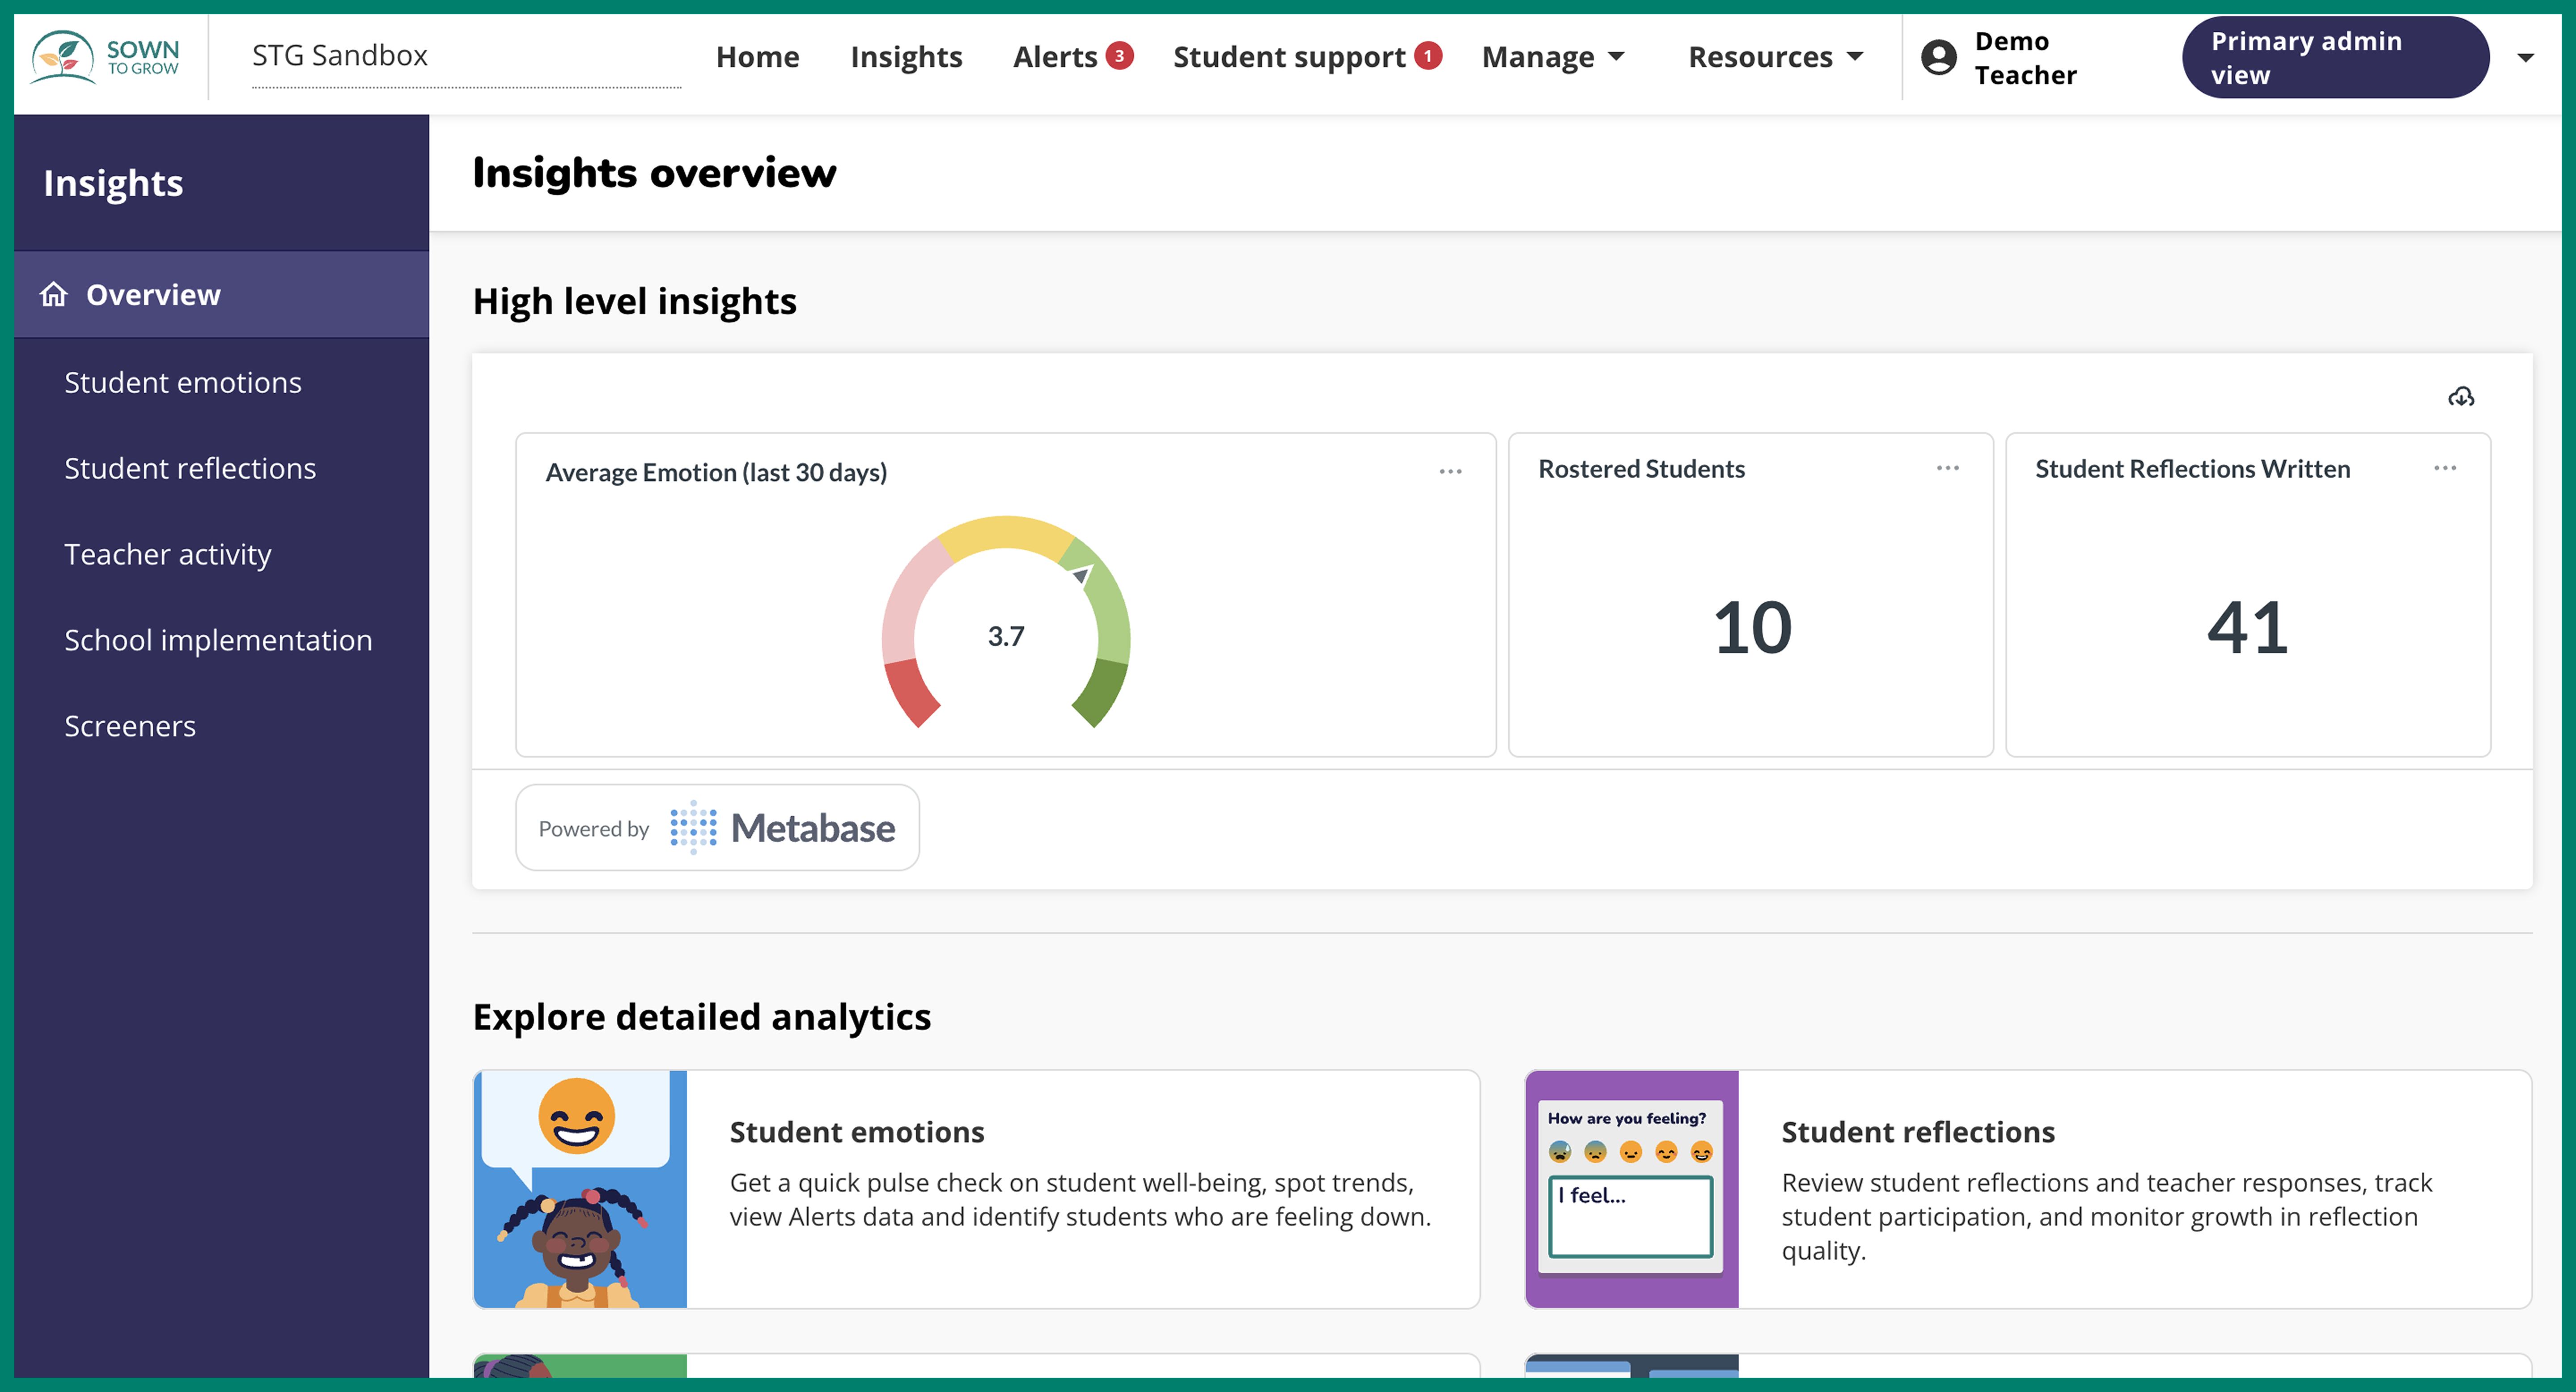This screenshot has width=2576, height=1392.
Task: Click the Average Emotion (last 30 days) title
Action: pos(716,472)
